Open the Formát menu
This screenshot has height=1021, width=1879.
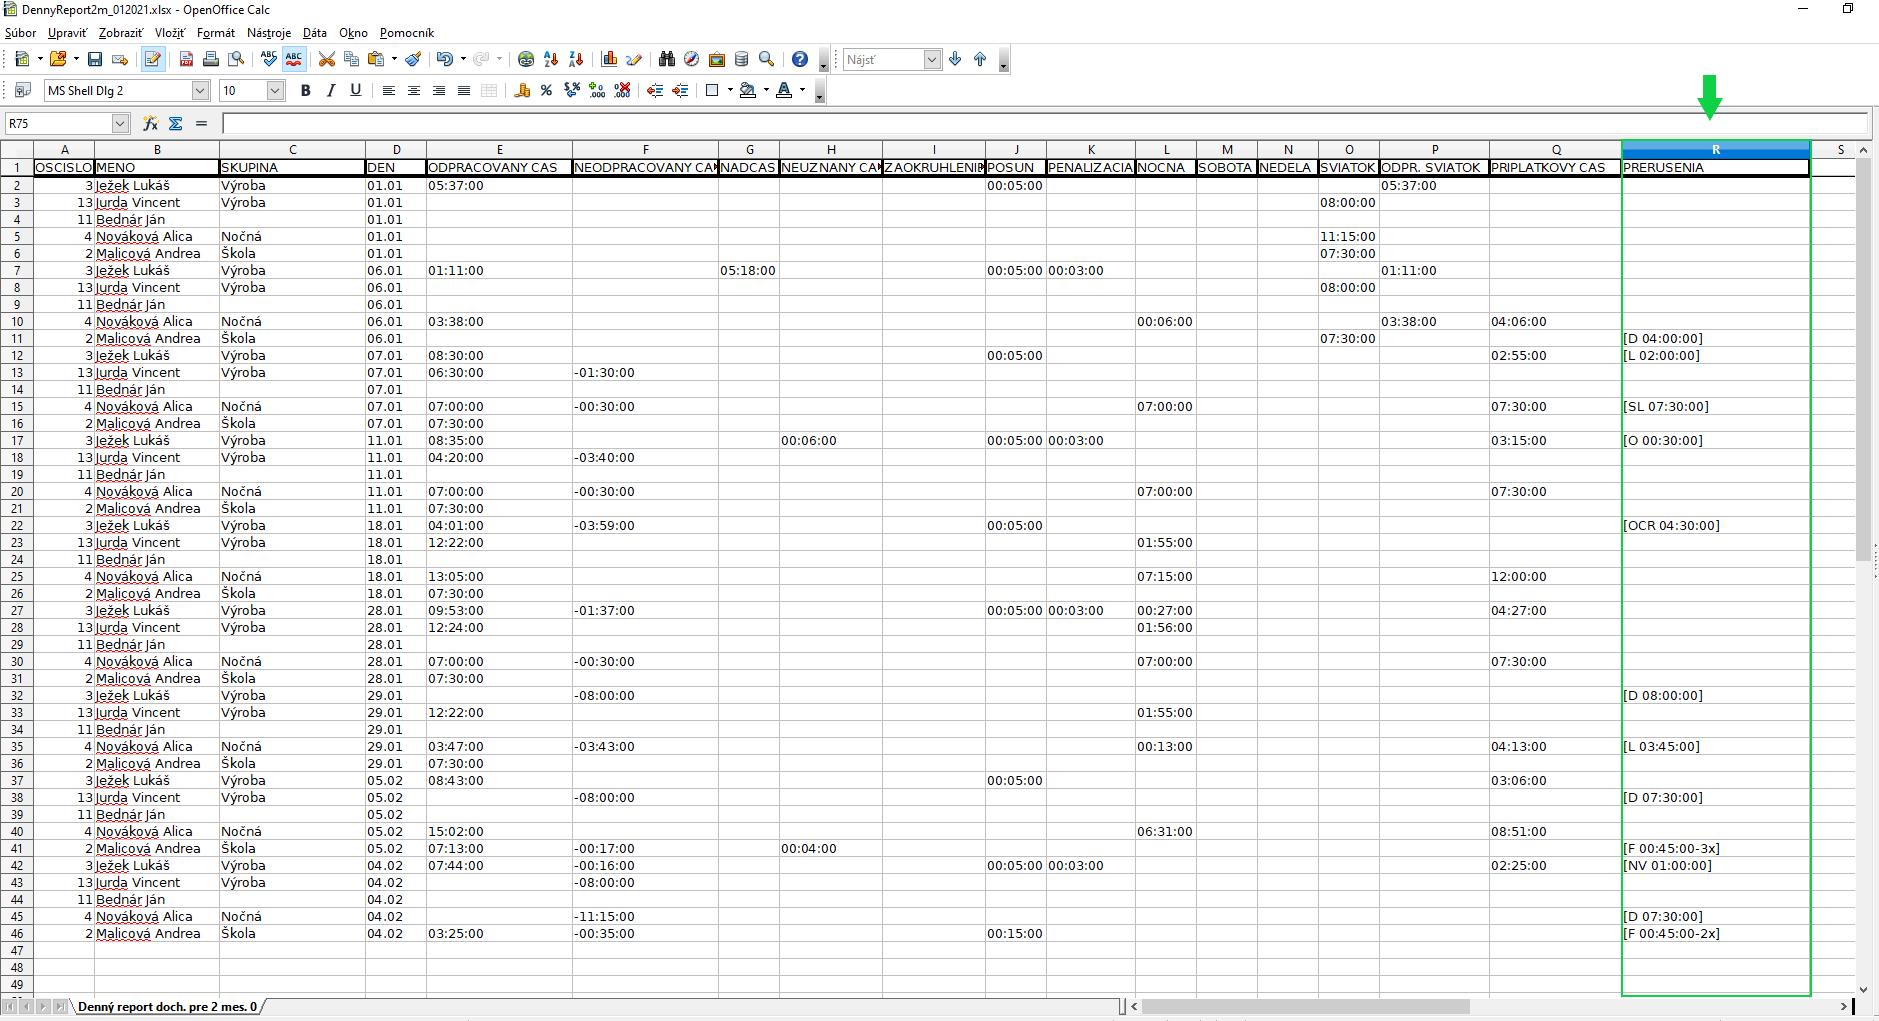tap(216, 33)
